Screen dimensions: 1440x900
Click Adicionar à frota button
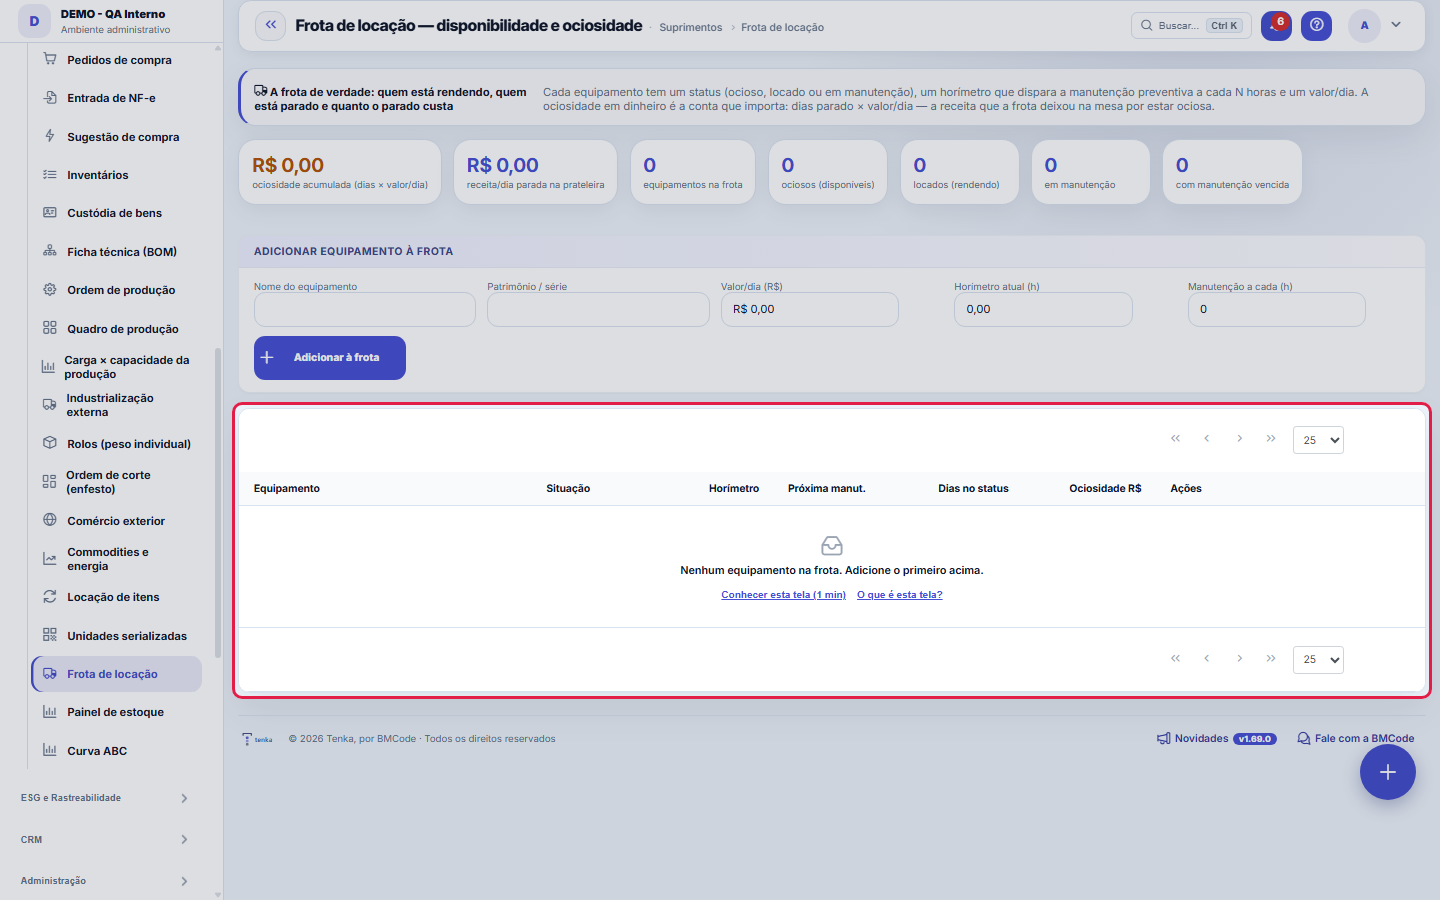(330, 358)
